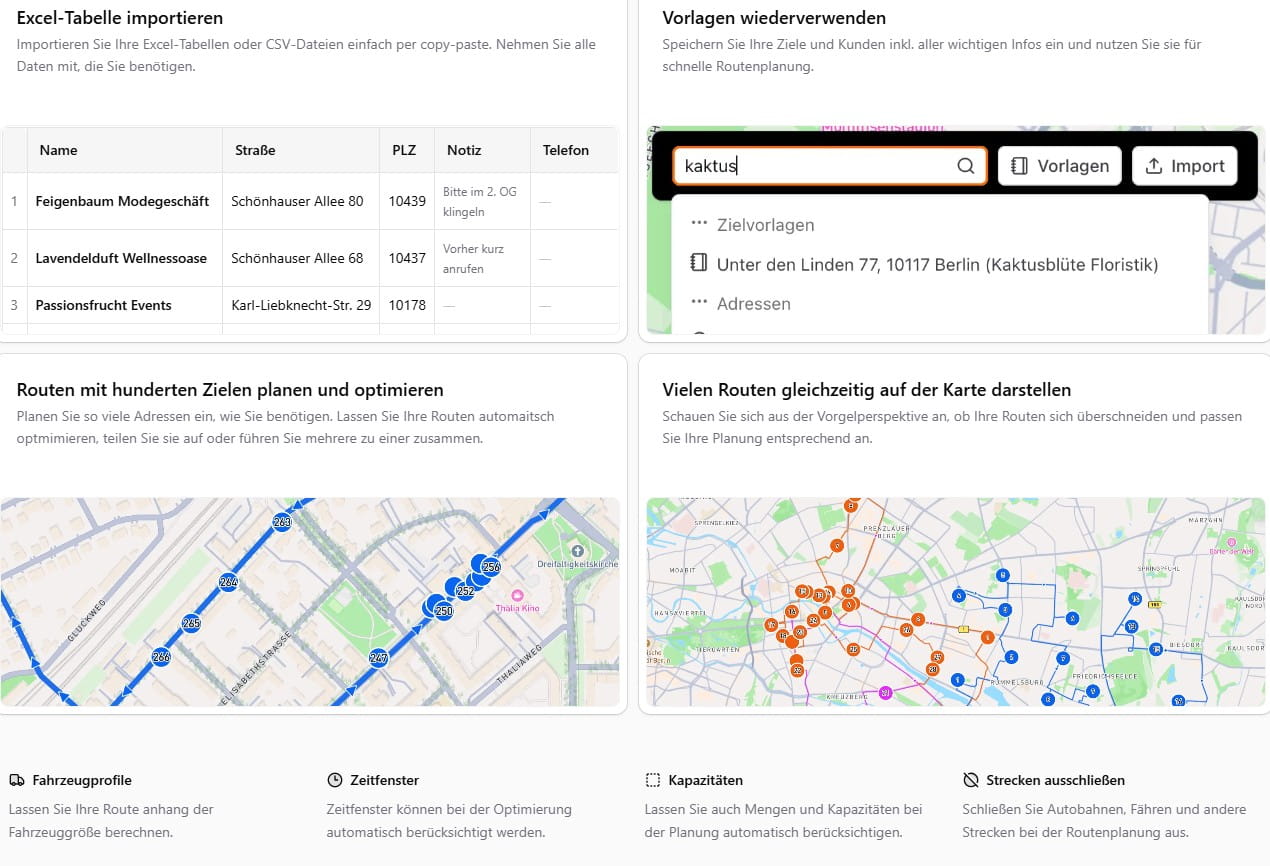The height and width of the screenshot is (866, 1270).
Task: Select route stop marker 250 on the map
Action: pyautogui.click(x=444, y=610)
